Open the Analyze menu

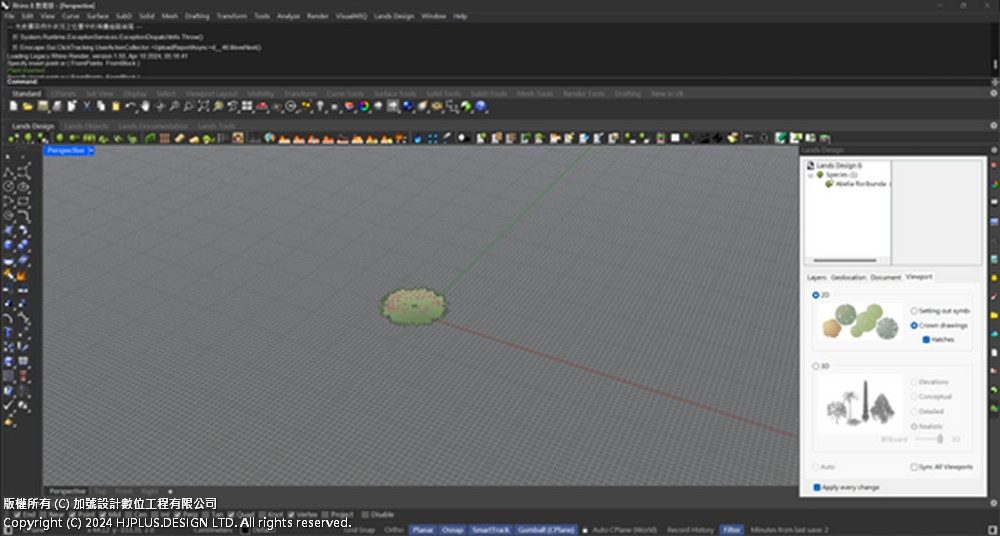pos(288,16)
